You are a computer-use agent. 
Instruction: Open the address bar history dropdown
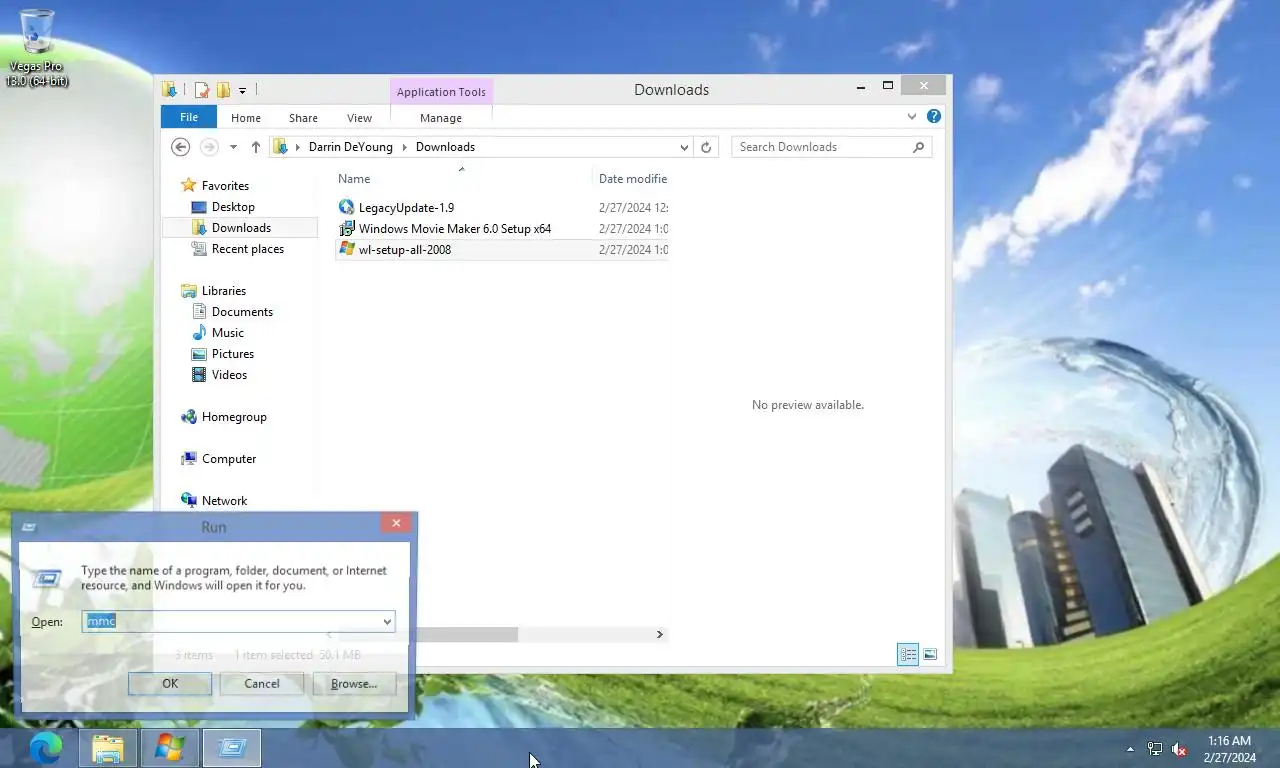(x=684, y=147)
